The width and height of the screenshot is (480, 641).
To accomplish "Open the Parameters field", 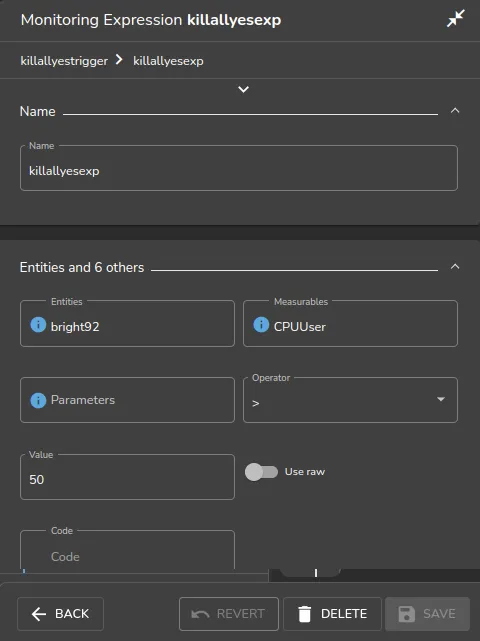I will 127,400.
